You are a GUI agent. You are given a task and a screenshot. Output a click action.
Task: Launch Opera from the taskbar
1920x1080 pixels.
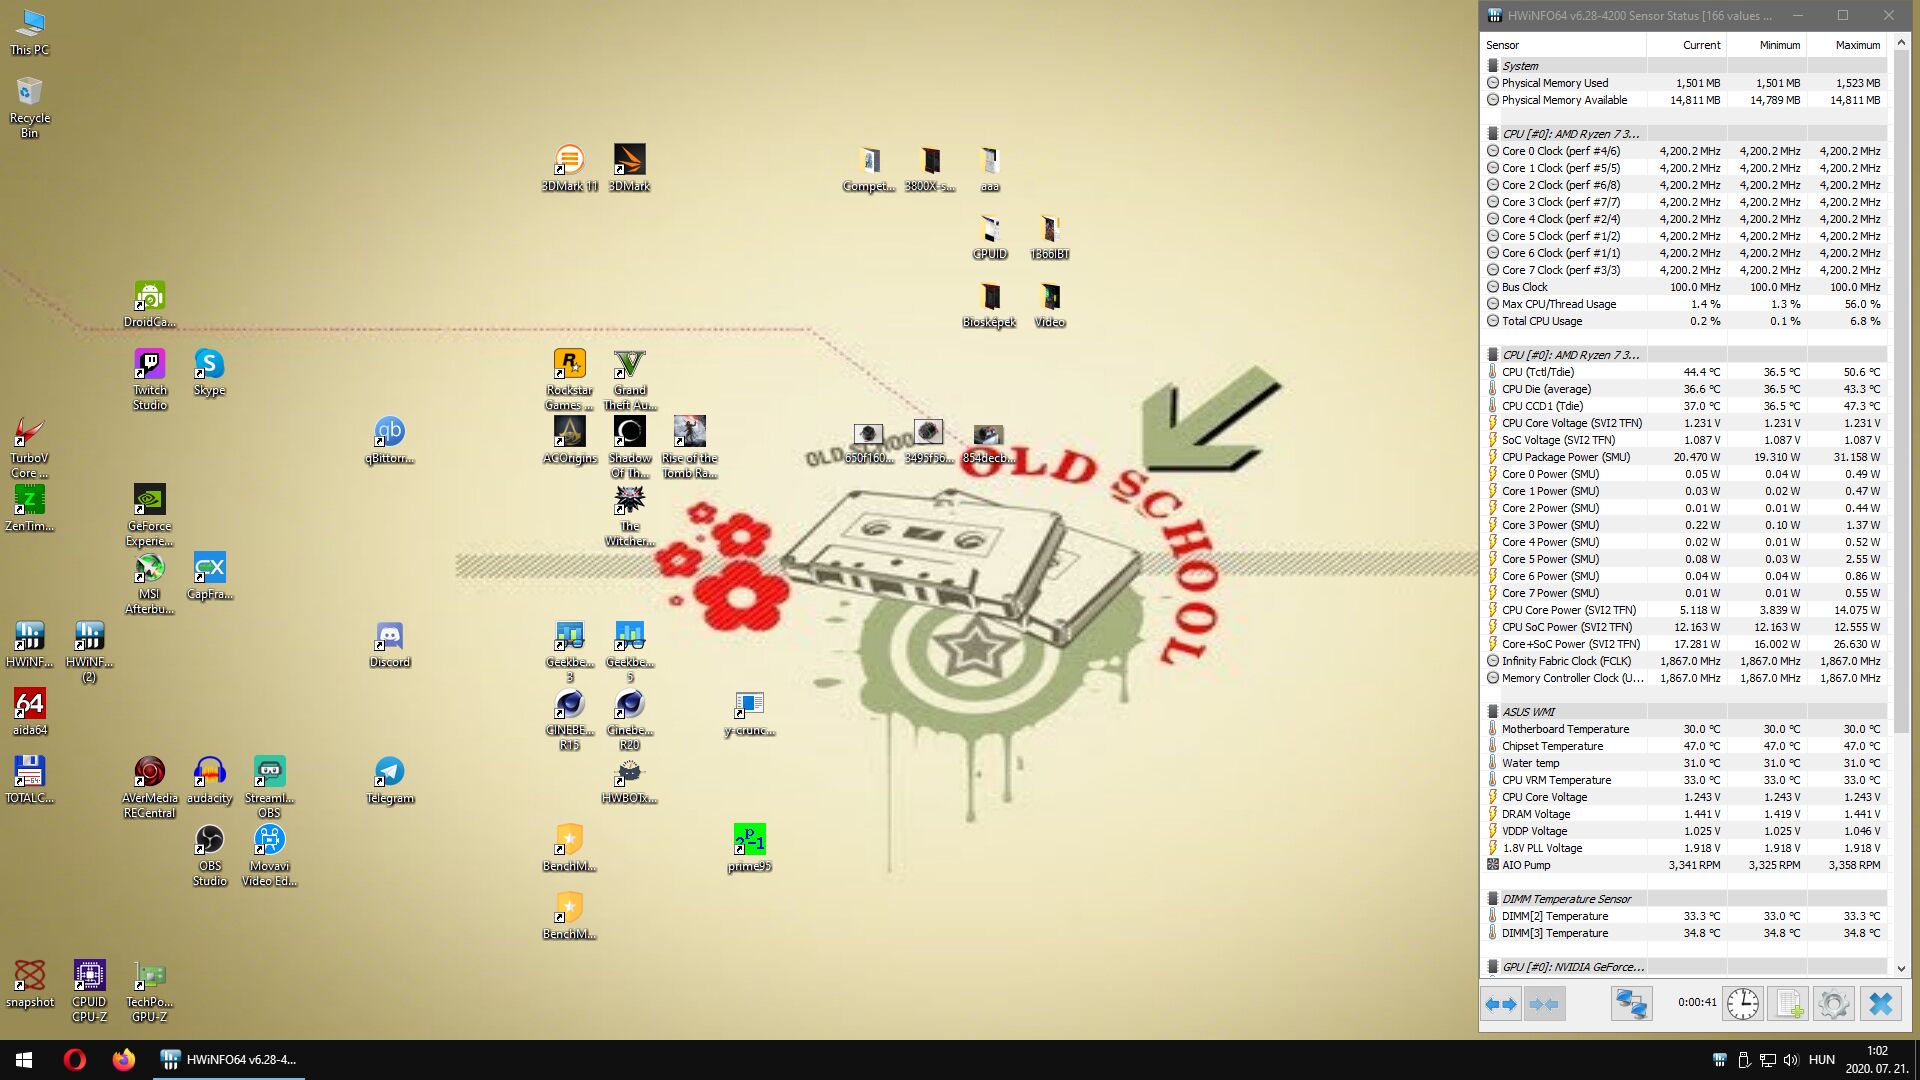74,1060
